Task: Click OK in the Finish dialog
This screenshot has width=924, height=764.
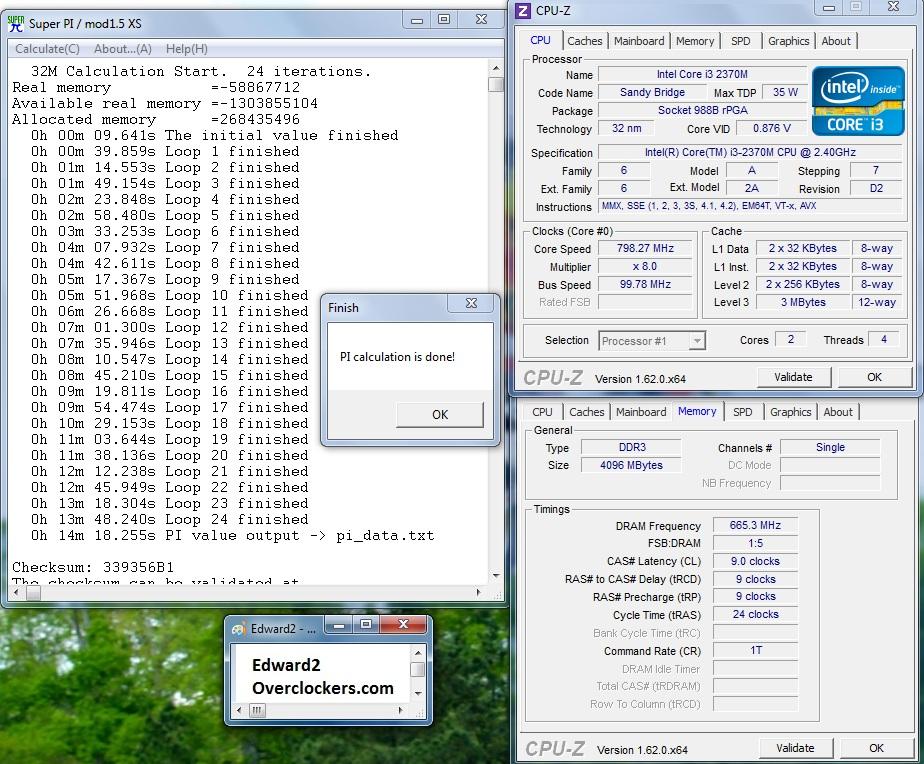Action: [440, 414]
